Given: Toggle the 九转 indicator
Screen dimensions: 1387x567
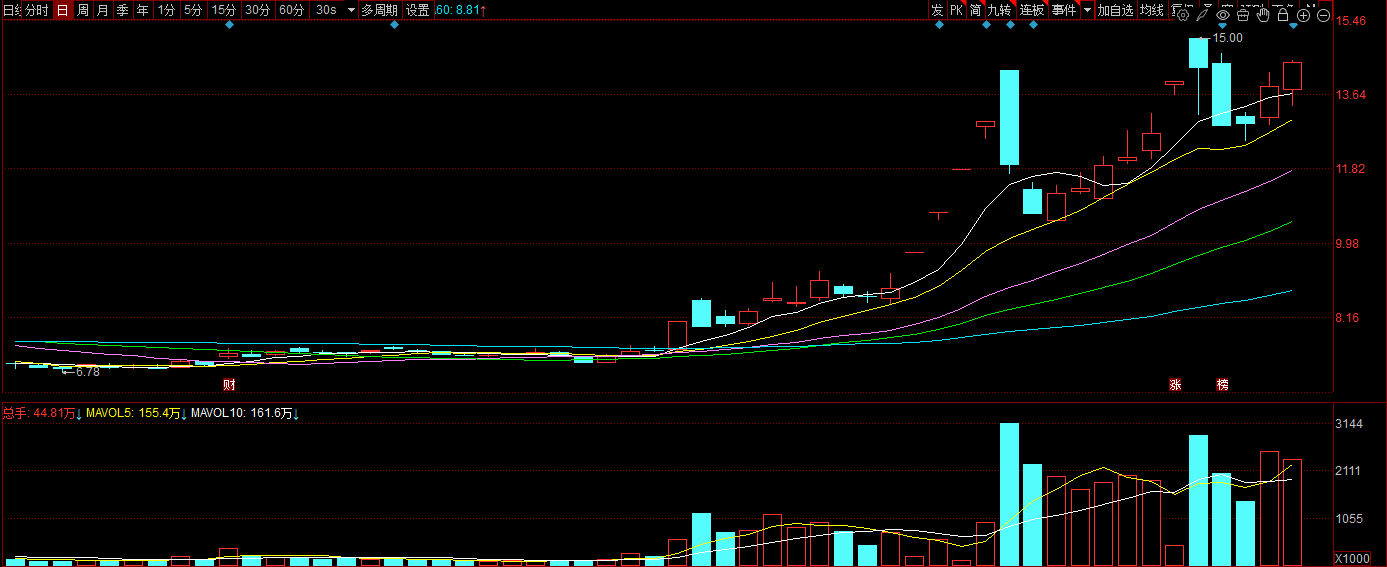Looking at the screenshot, I should pyautogui.click(x=1000, y=10).
